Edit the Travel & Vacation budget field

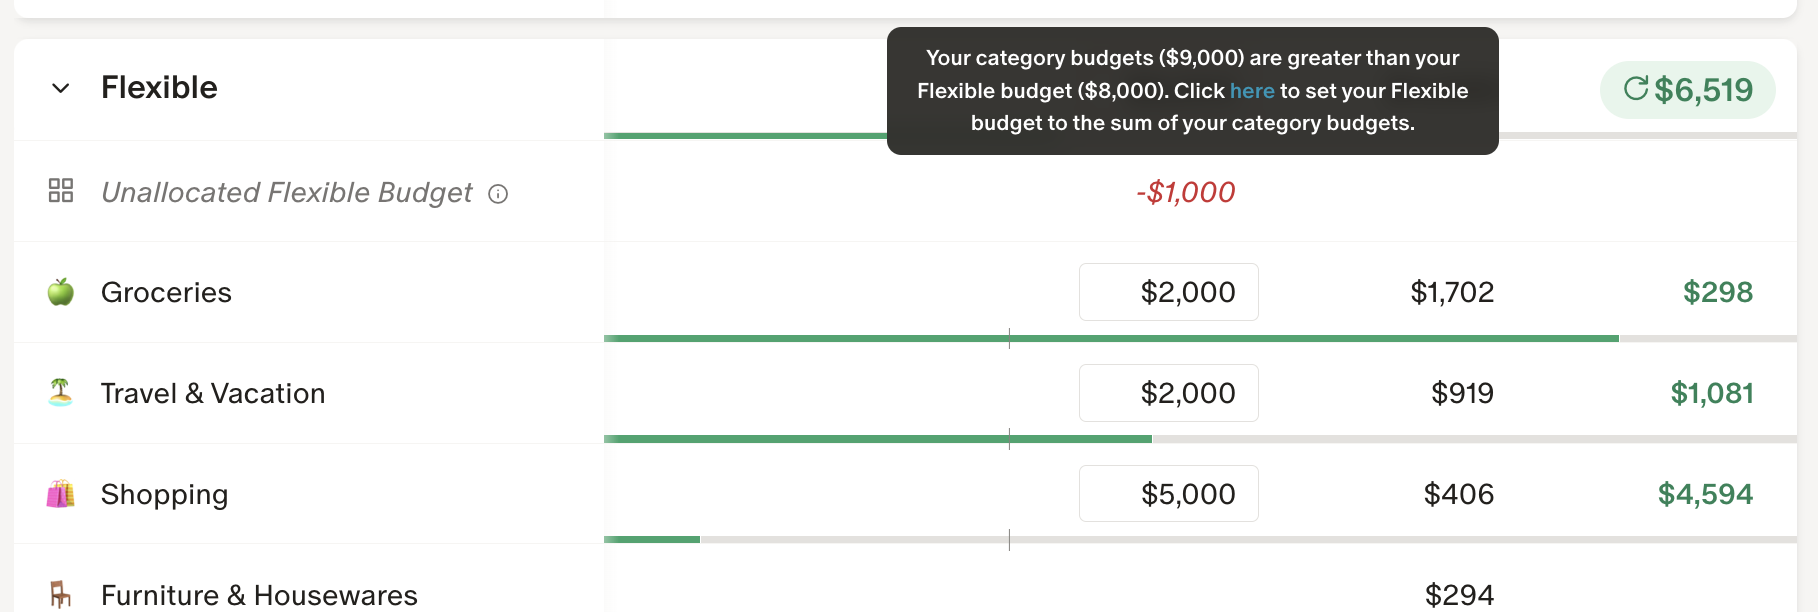click(1168, 393)
